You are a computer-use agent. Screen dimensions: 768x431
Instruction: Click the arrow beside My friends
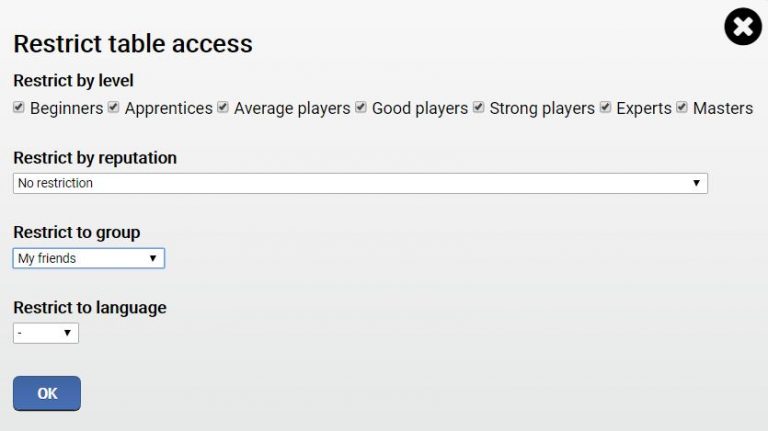coord(153,258)
